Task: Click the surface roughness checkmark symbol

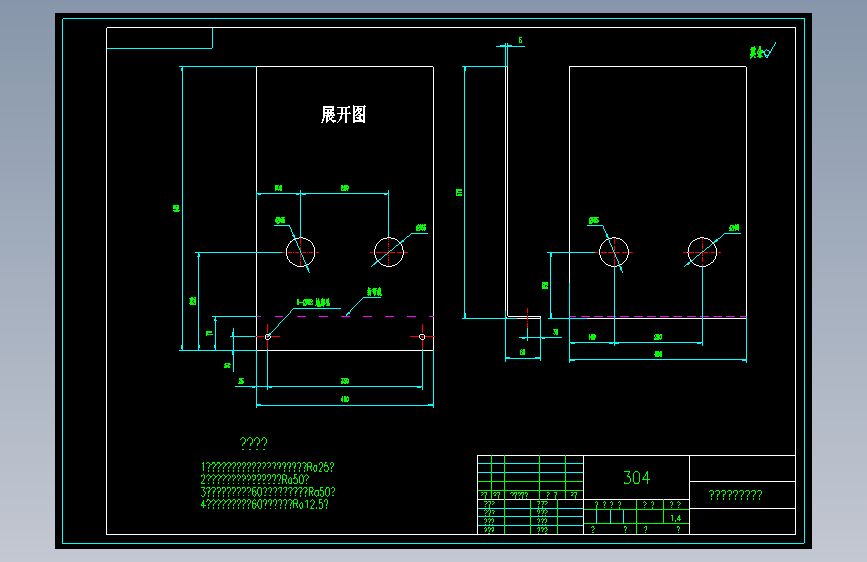Action: click(x=770, y=51)
